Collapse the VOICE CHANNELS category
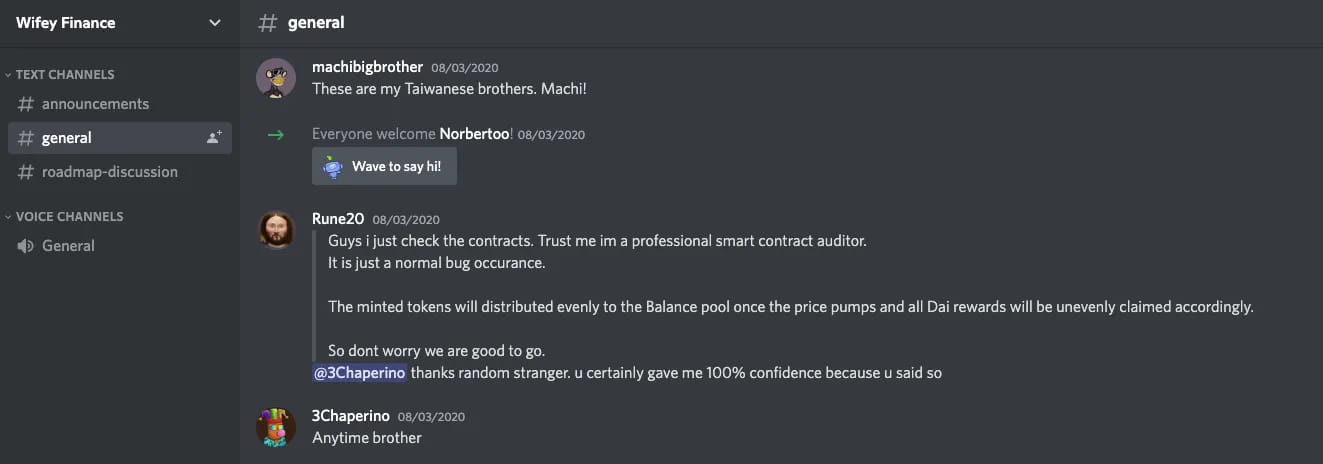This screenshot has height=464, width=1323. 69,216
